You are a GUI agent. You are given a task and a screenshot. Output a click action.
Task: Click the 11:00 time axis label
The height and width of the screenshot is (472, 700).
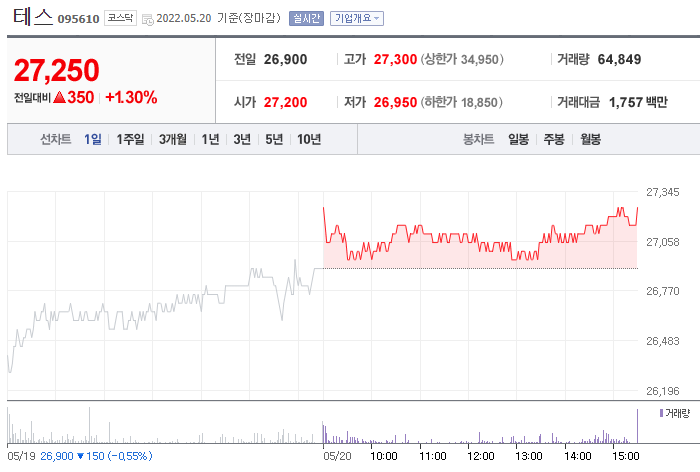pyautogui.click(x=433, y=456)
